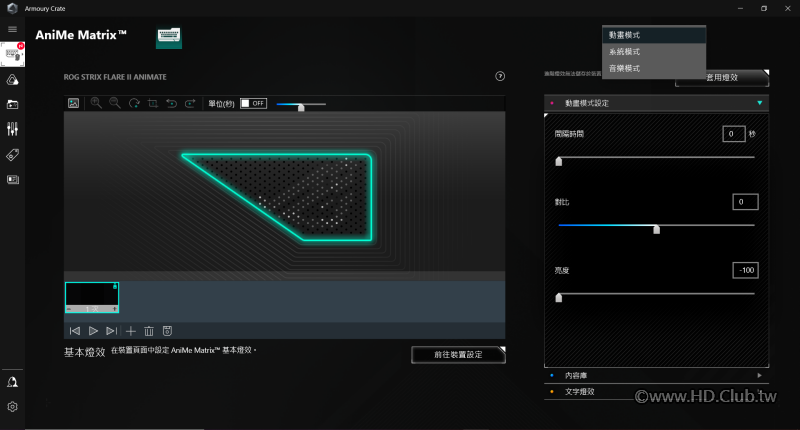
Task: Open the sliders tuning sidebar icon
Action: click(12, 129)
